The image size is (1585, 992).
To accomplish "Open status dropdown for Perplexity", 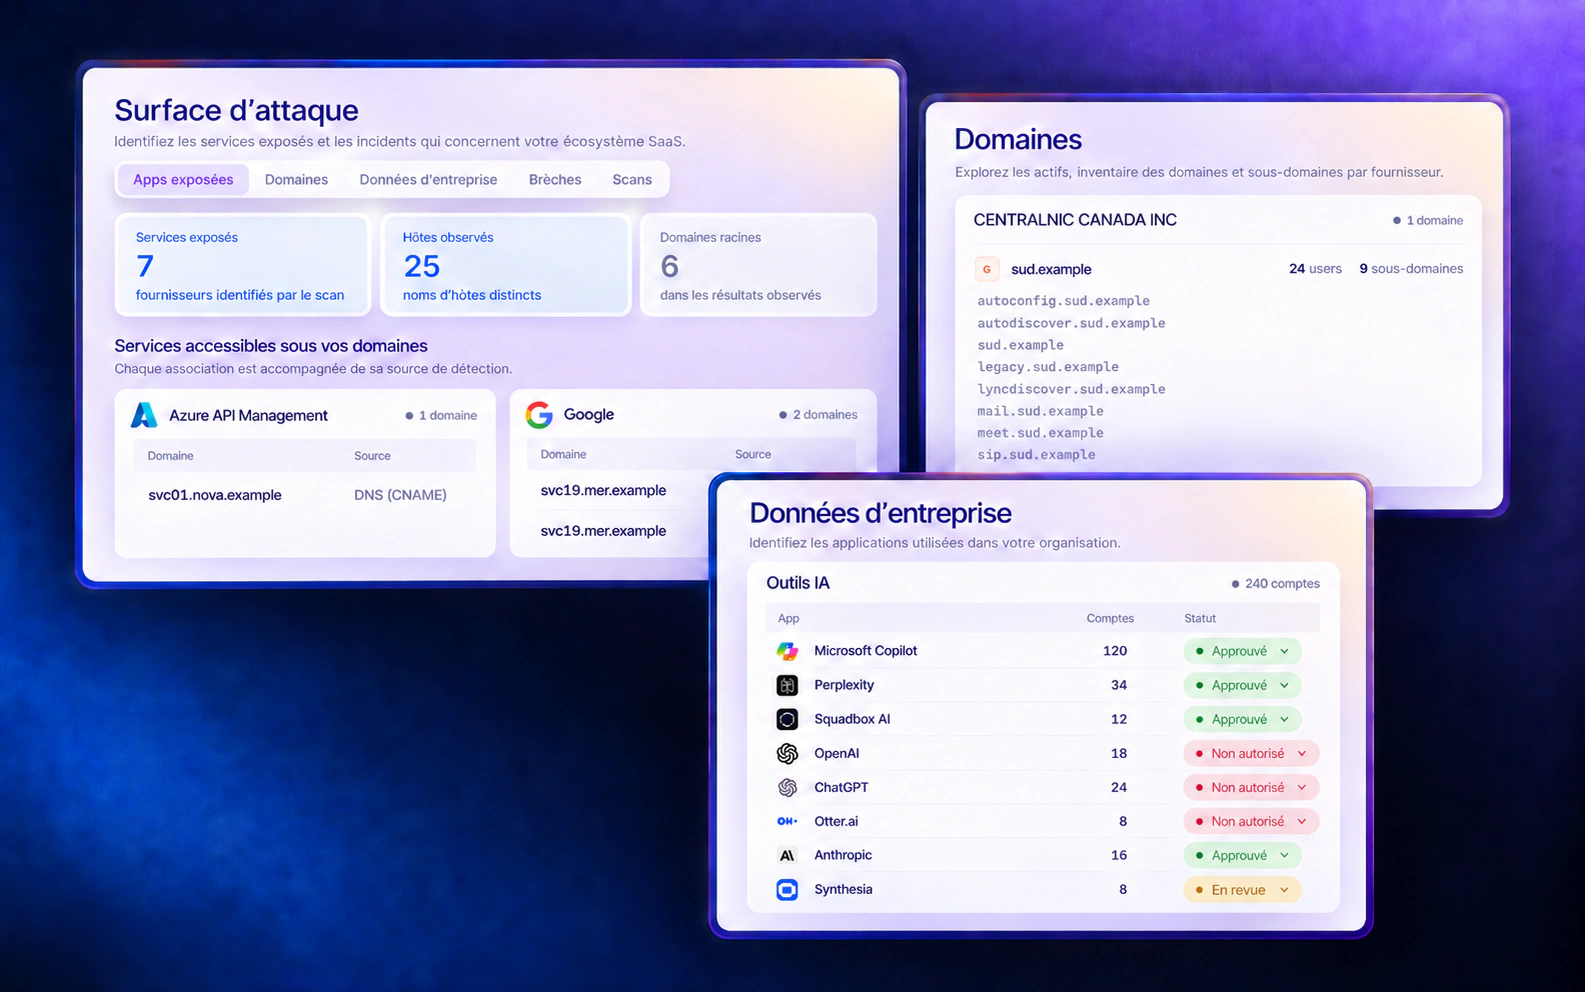I will (1242, 685).
